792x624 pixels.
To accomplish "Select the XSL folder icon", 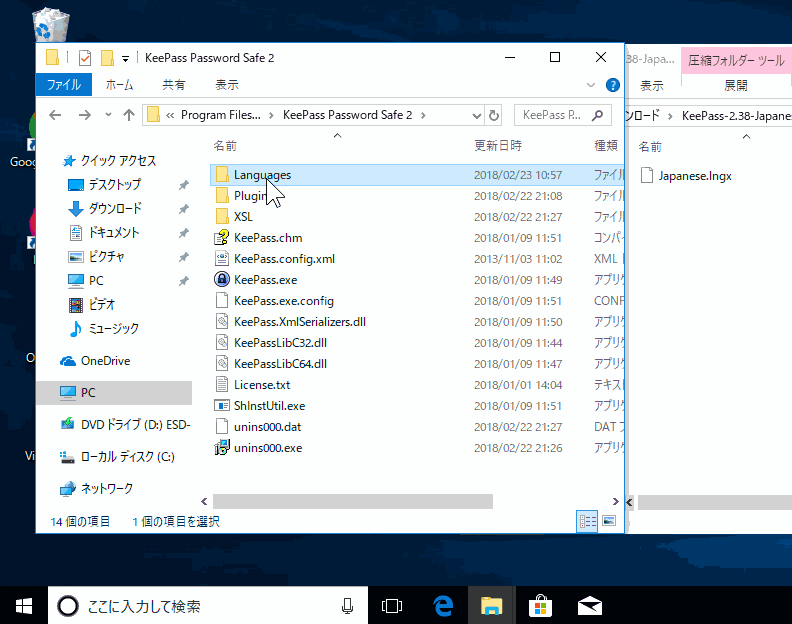I will point(222,217).
